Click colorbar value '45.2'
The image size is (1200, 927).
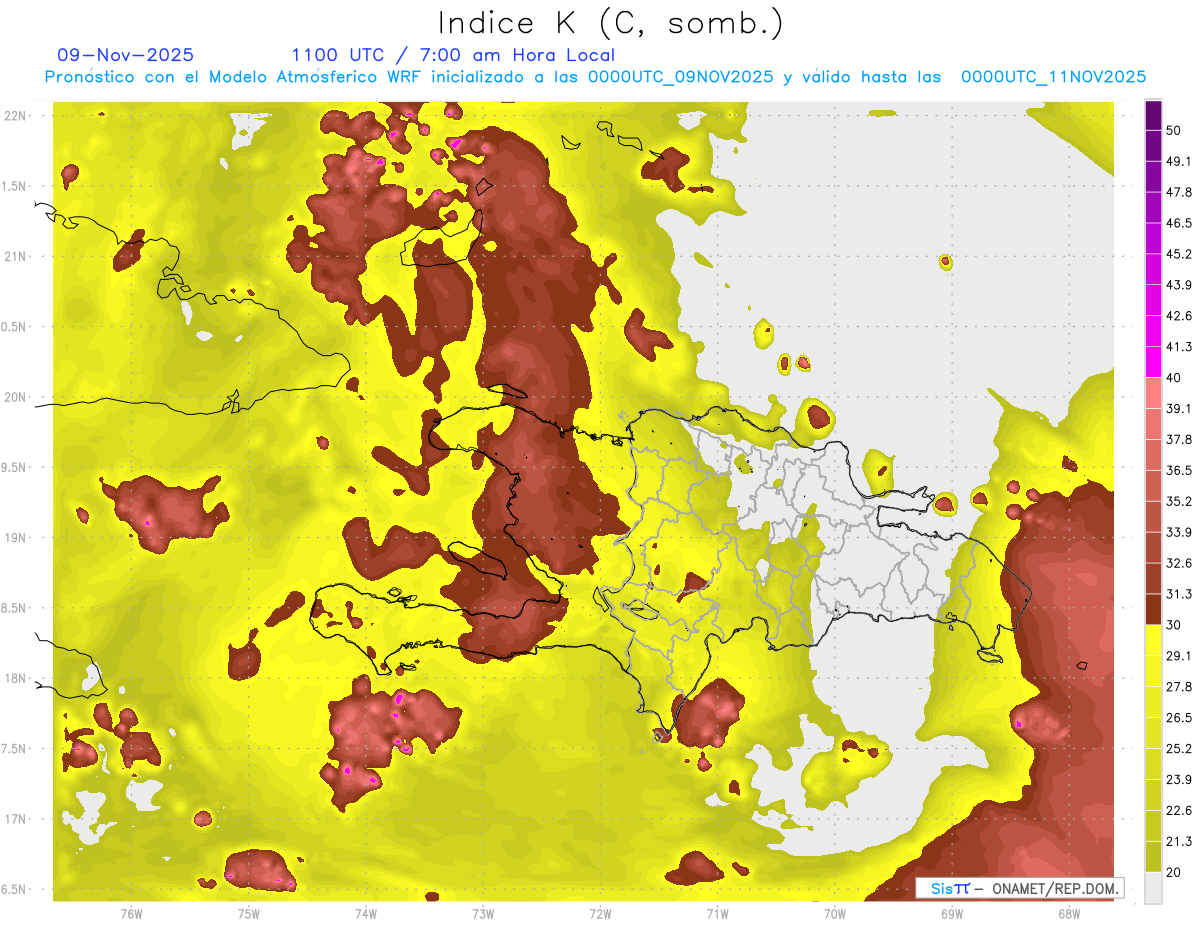pyautogui.click(x=1179, y=254)
